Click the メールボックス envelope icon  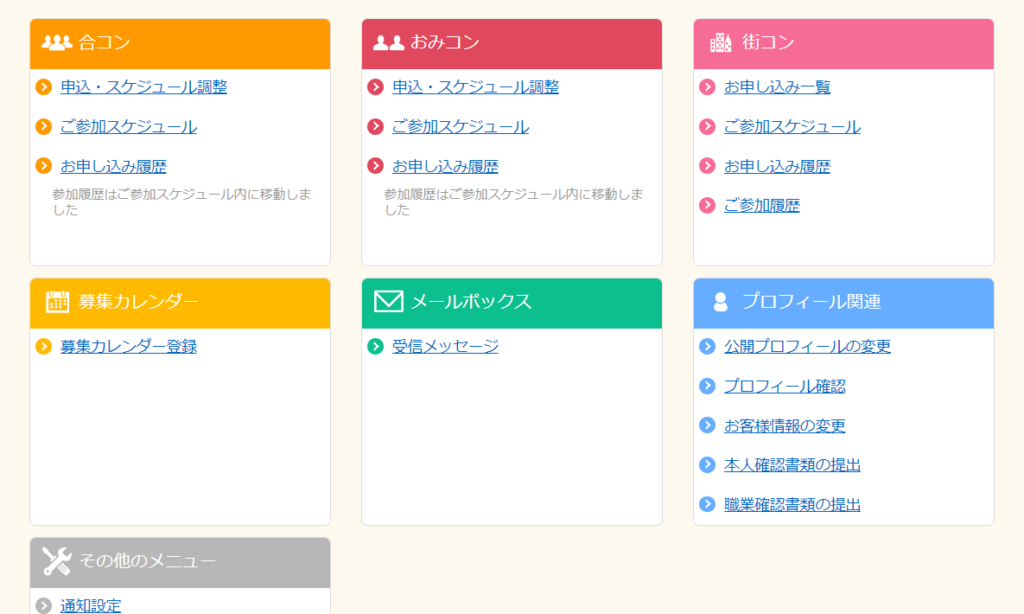tap(388, 301)
